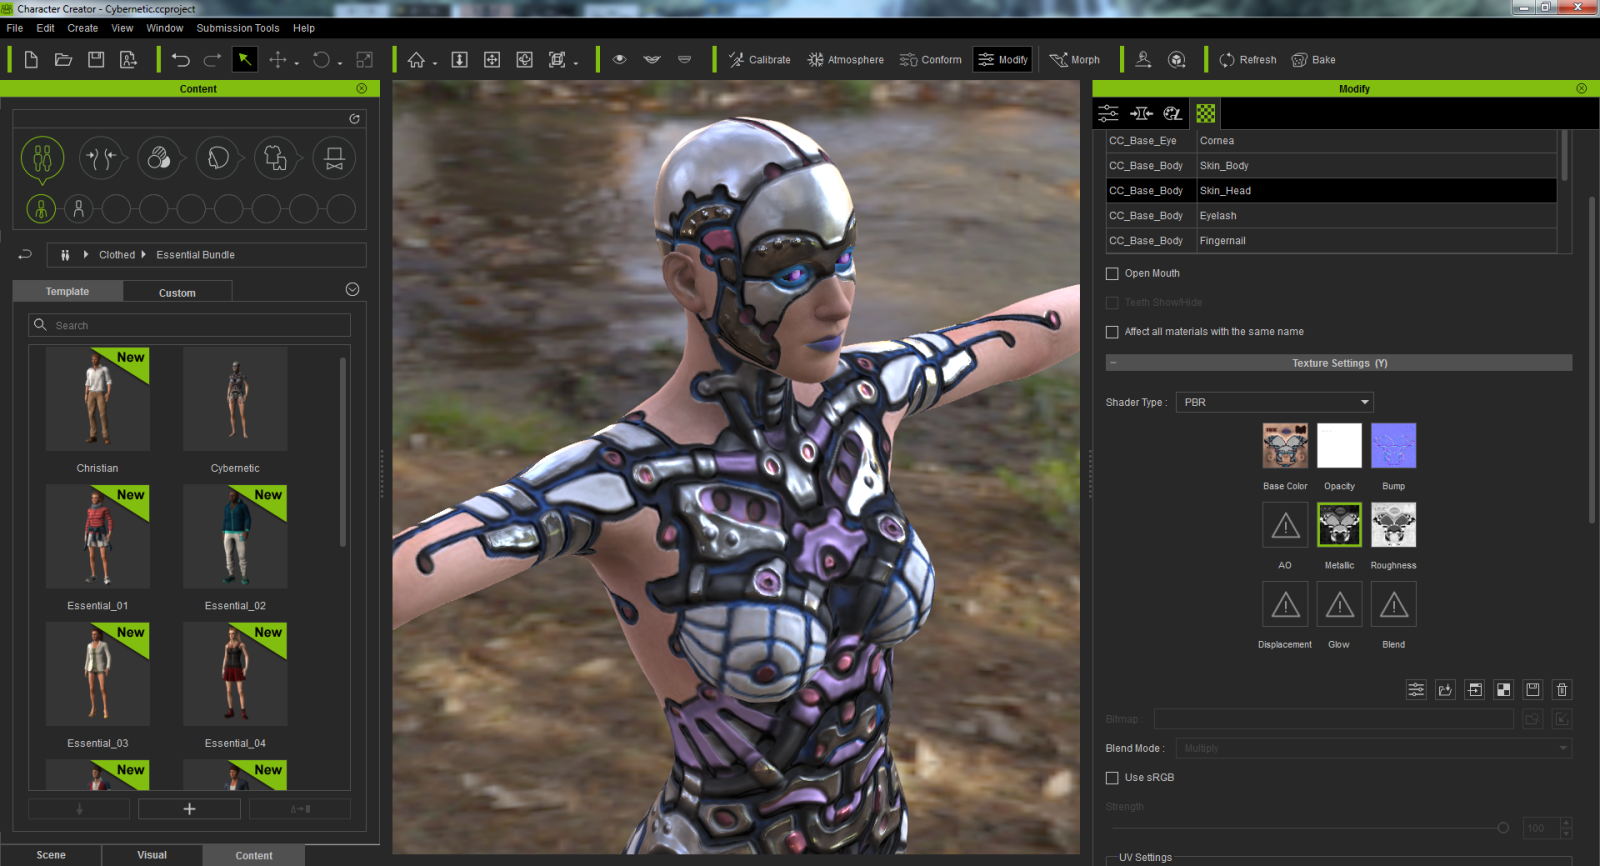1600x866 pixels.
Task: Click the Refresh toolbar button
Action: (1248, 60)
